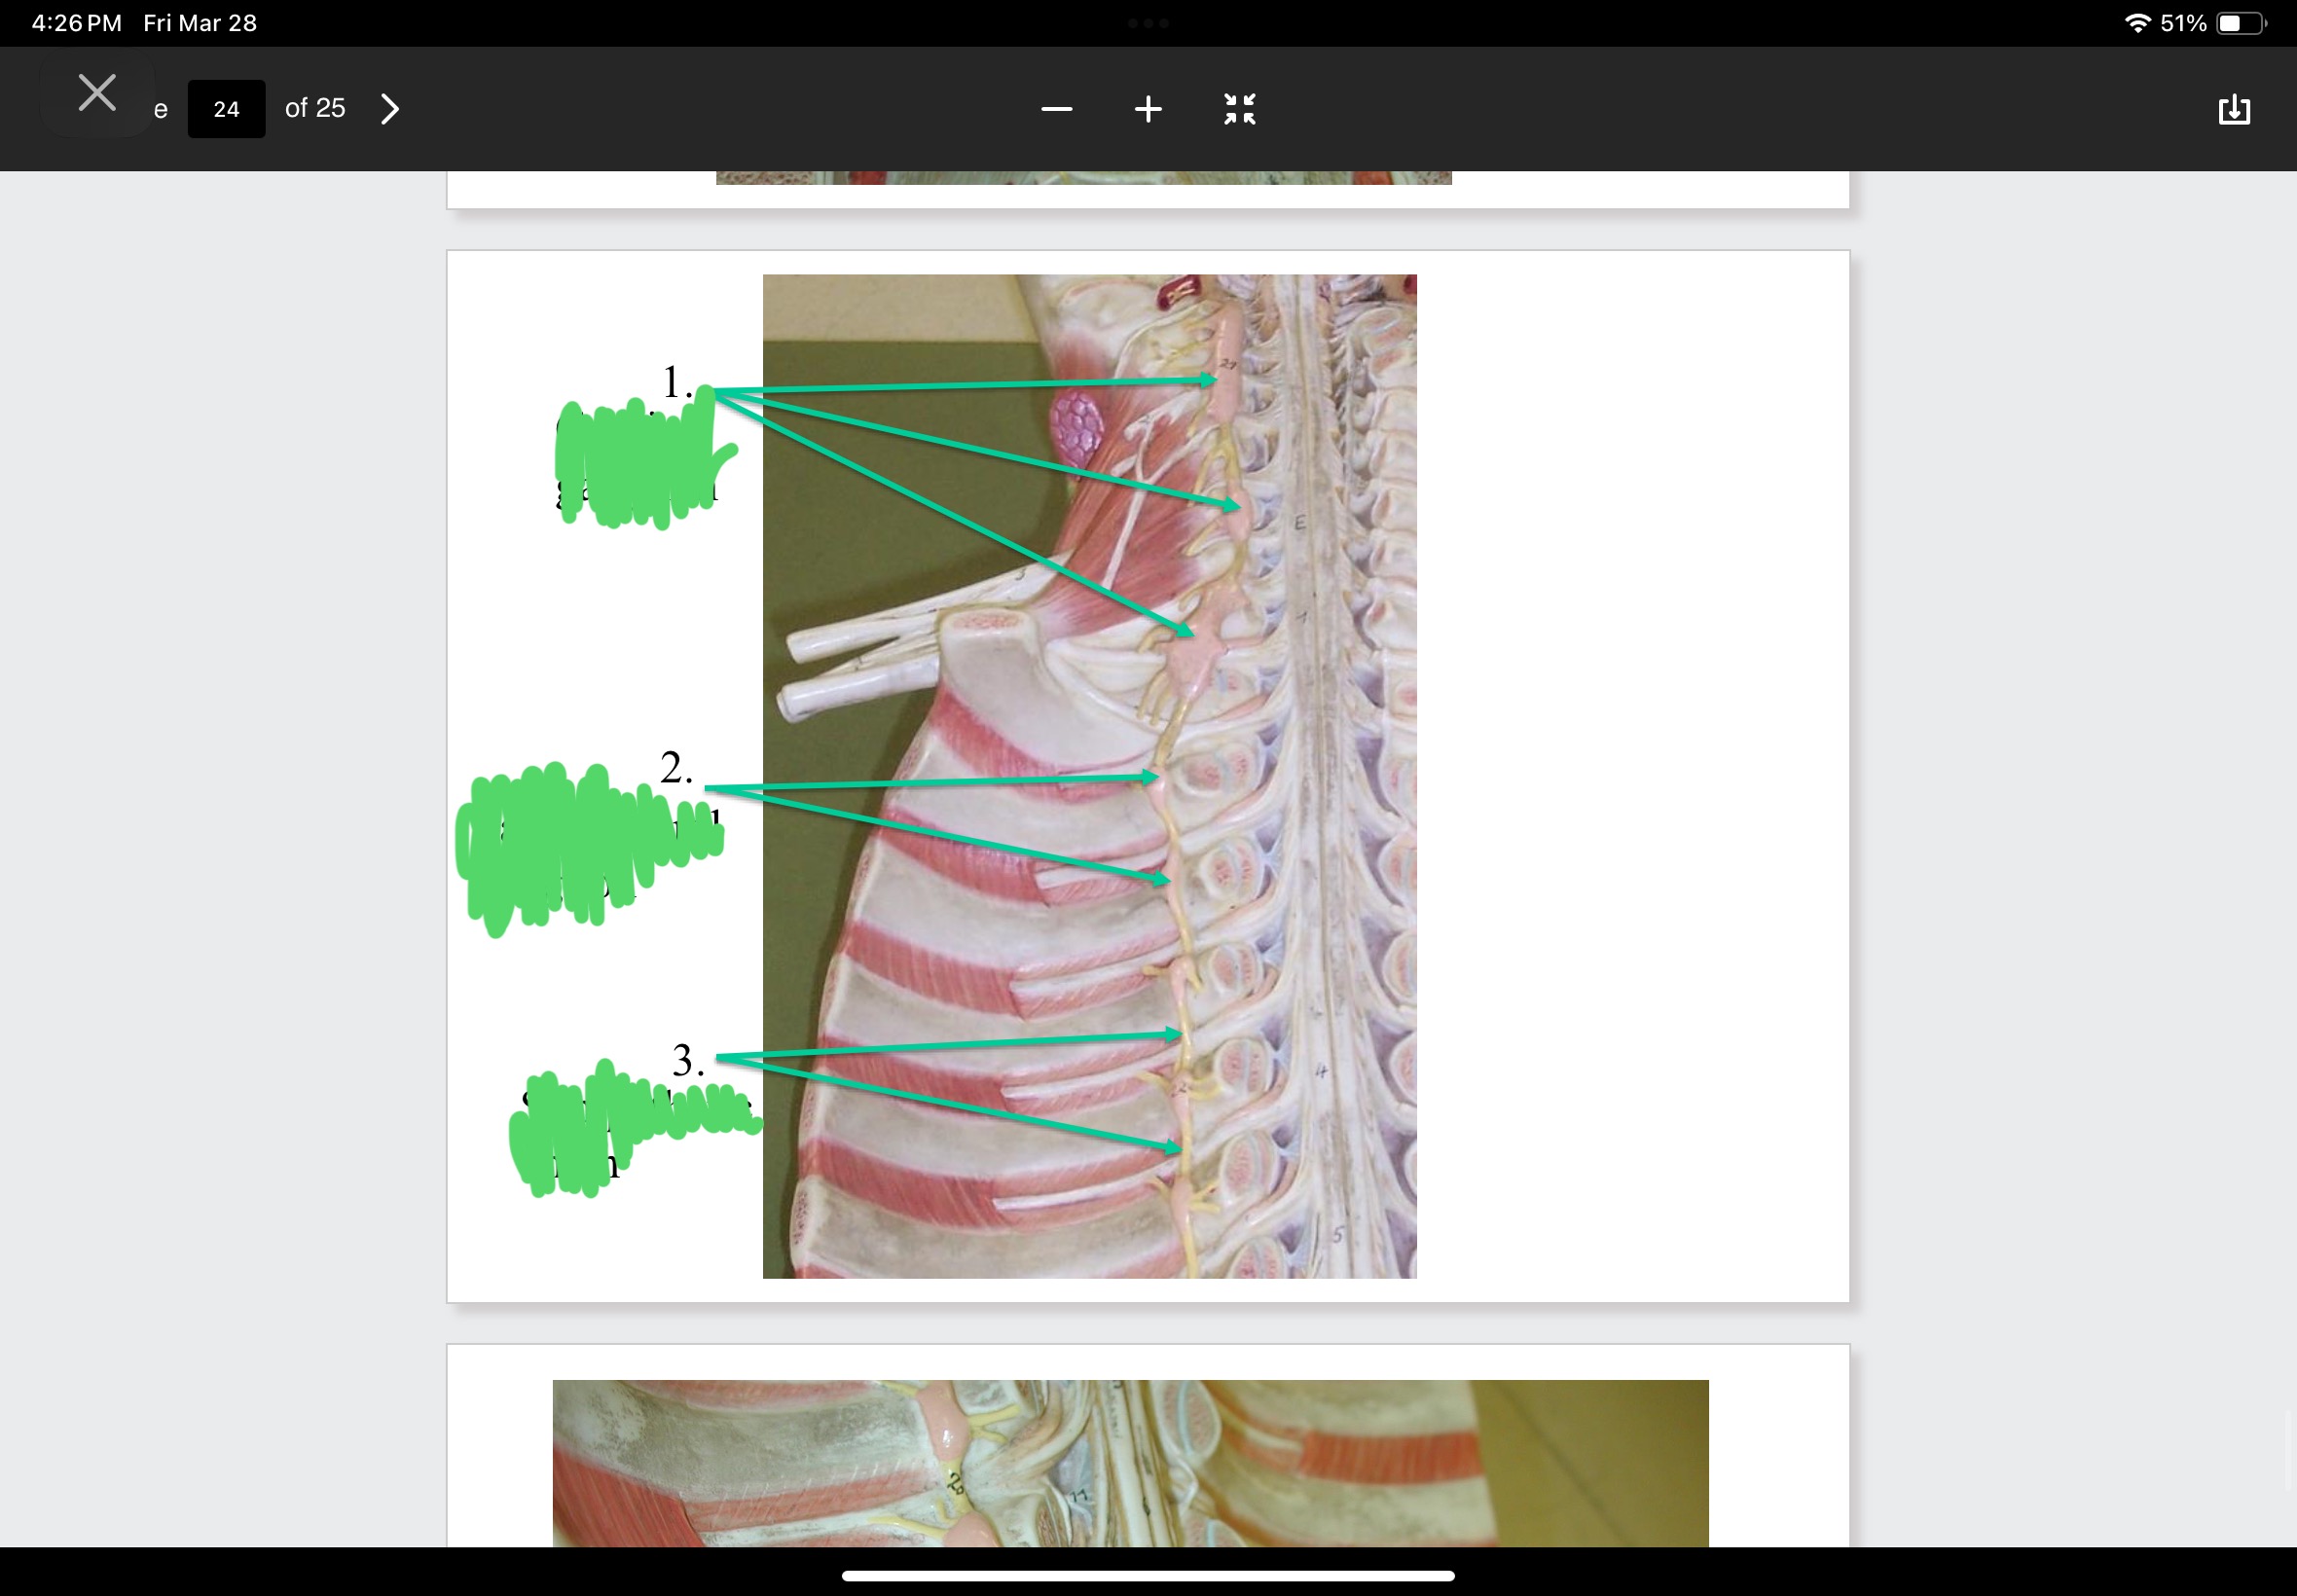Go to the next page with the chevron
2297x1596 pixels.
click(x=390, y=109)
